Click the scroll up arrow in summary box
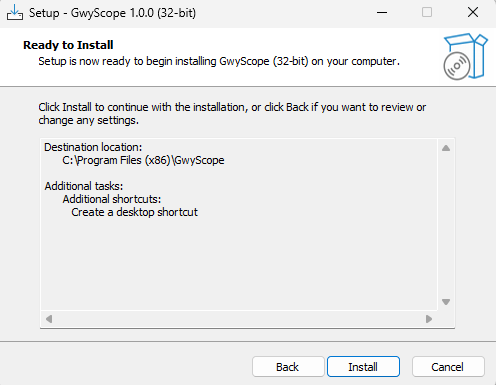 446,148
